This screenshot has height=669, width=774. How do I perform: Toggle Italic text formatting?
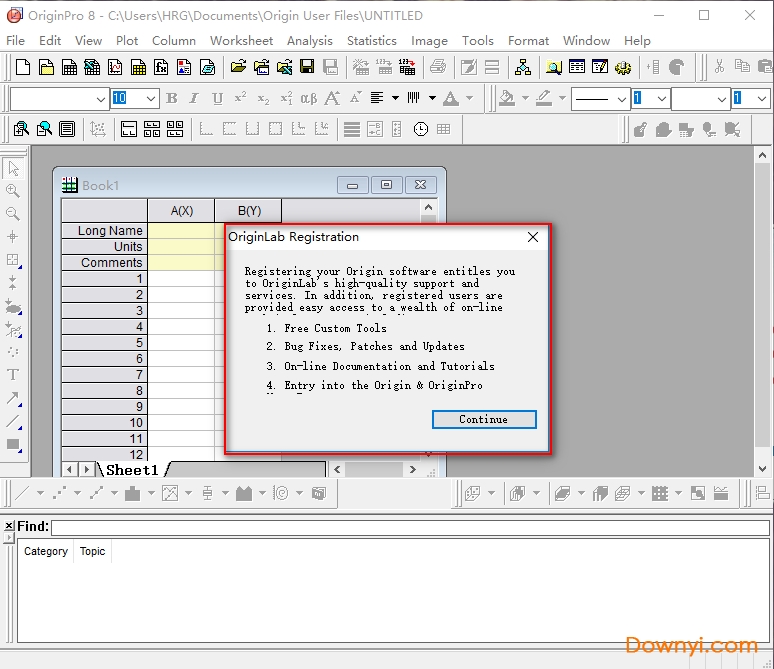pyautogui.click(x=193, y=98)
